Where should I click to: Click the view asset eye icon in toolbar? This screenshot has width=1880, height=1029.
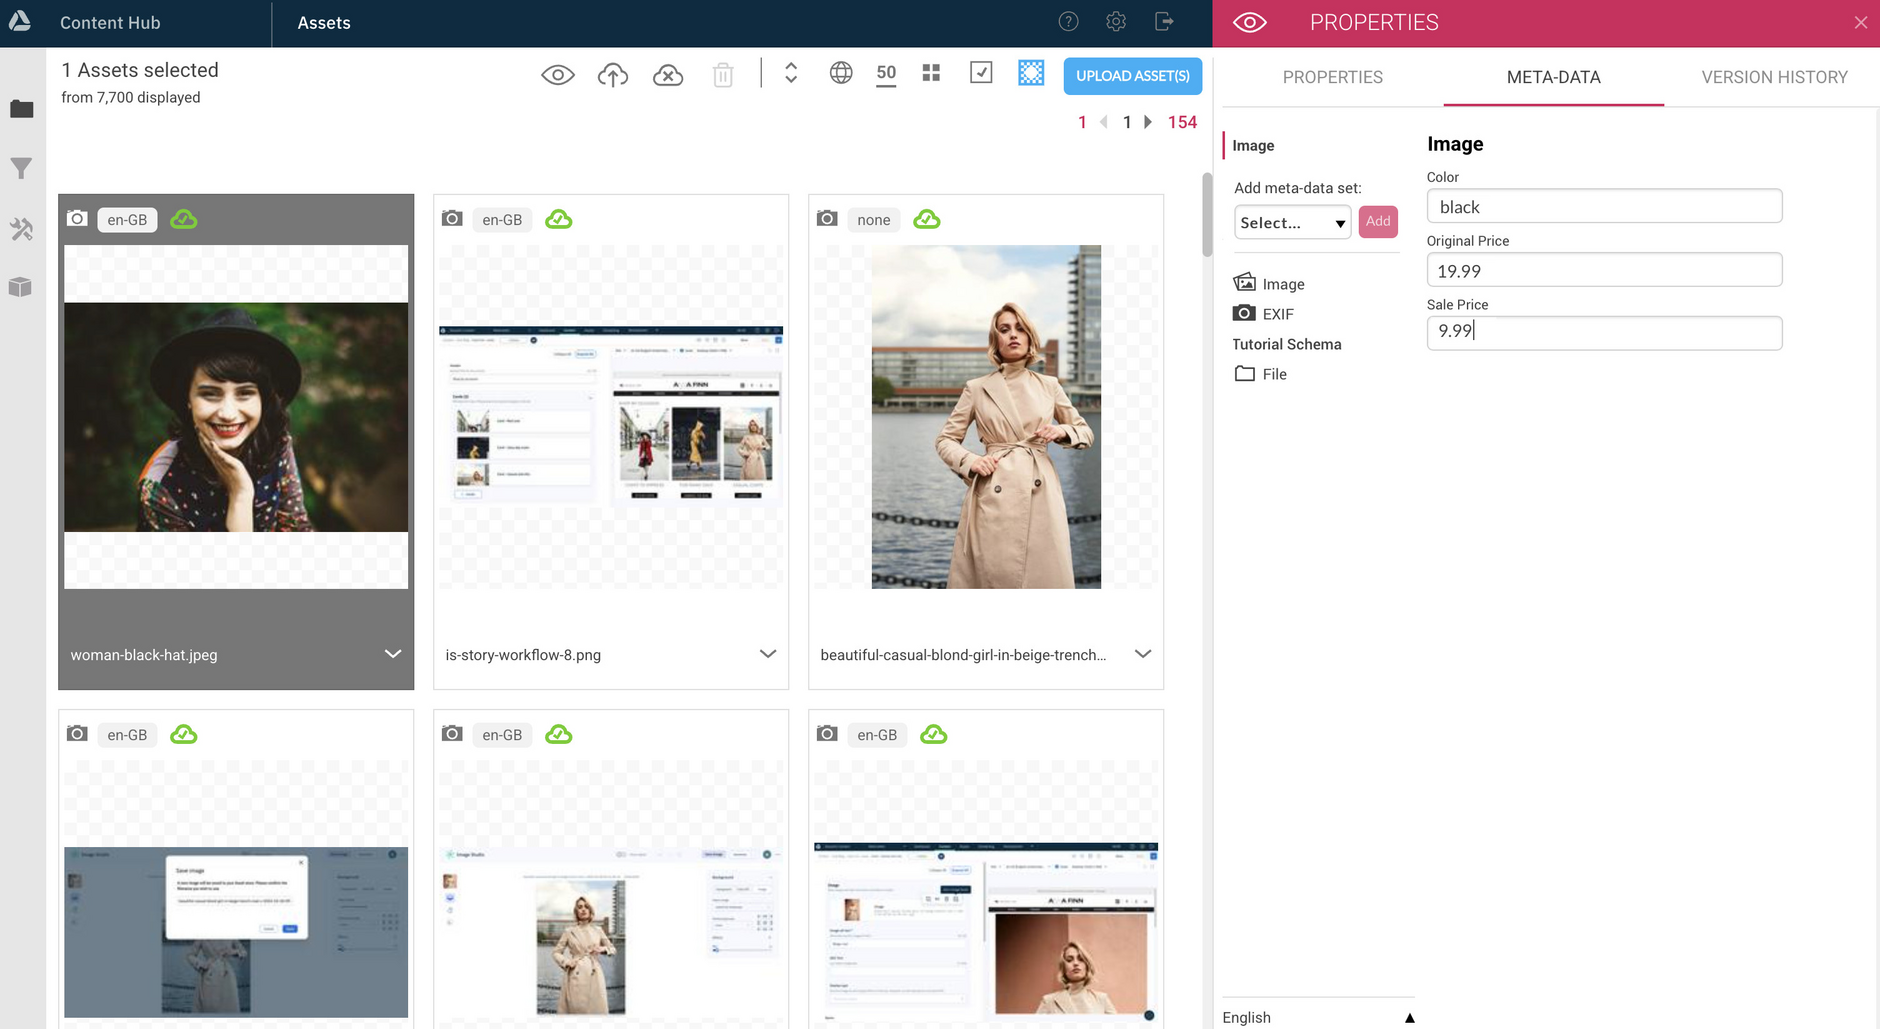click(x=558, y=75)
